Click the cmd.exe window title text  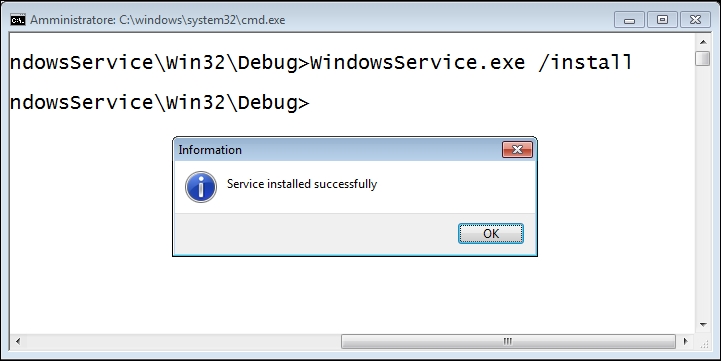[x=158, y=20]
